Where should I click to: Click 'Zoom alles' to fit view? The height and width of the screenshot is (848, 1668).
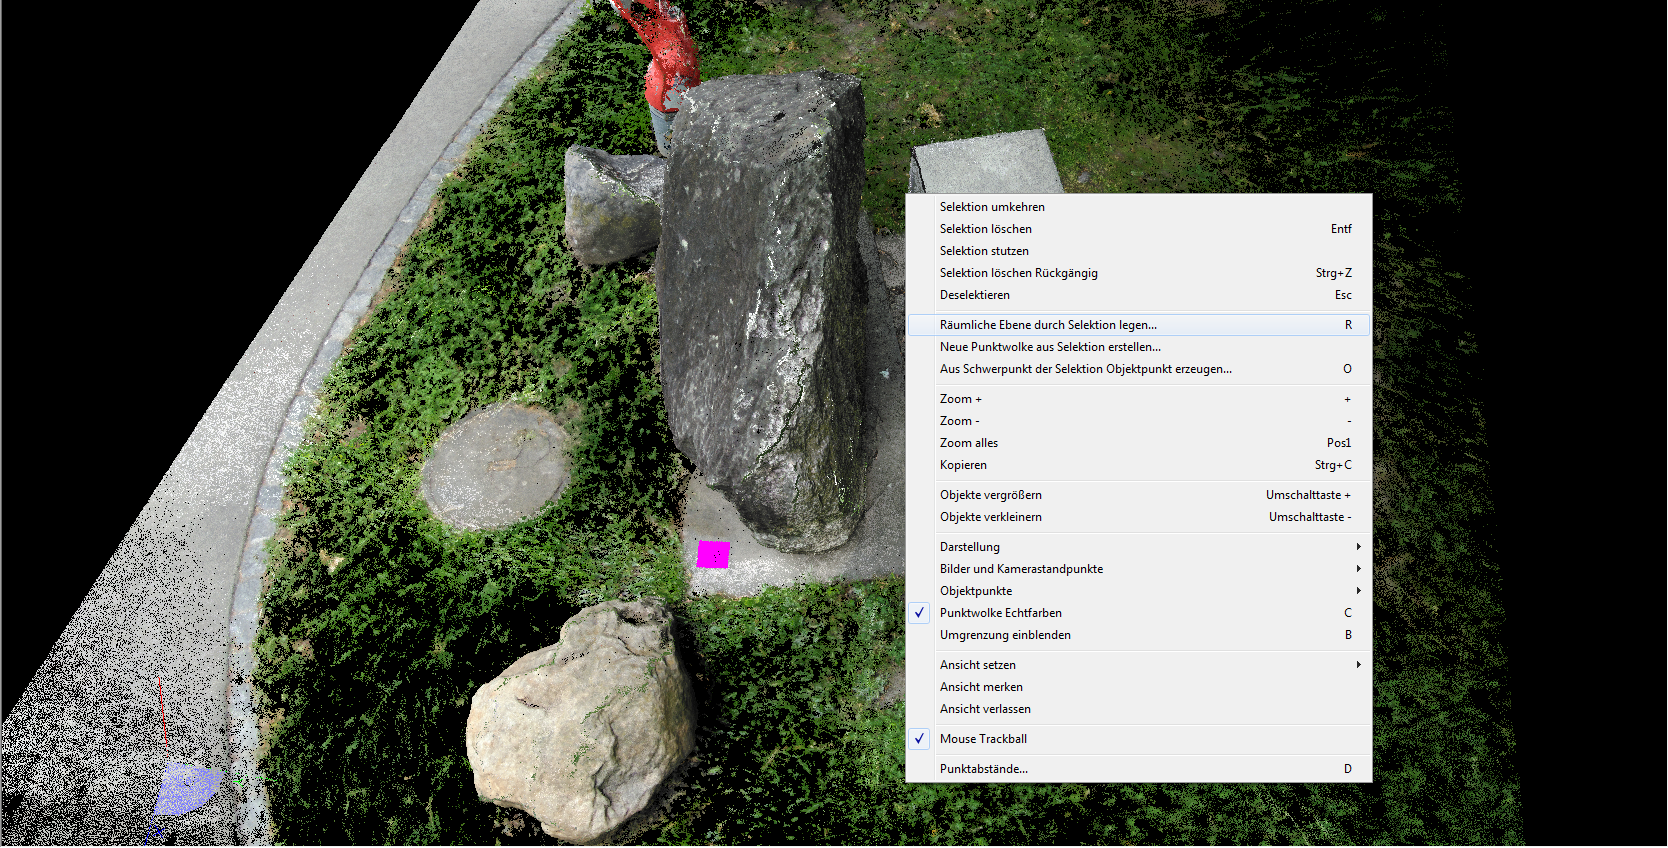pos(968,443)
